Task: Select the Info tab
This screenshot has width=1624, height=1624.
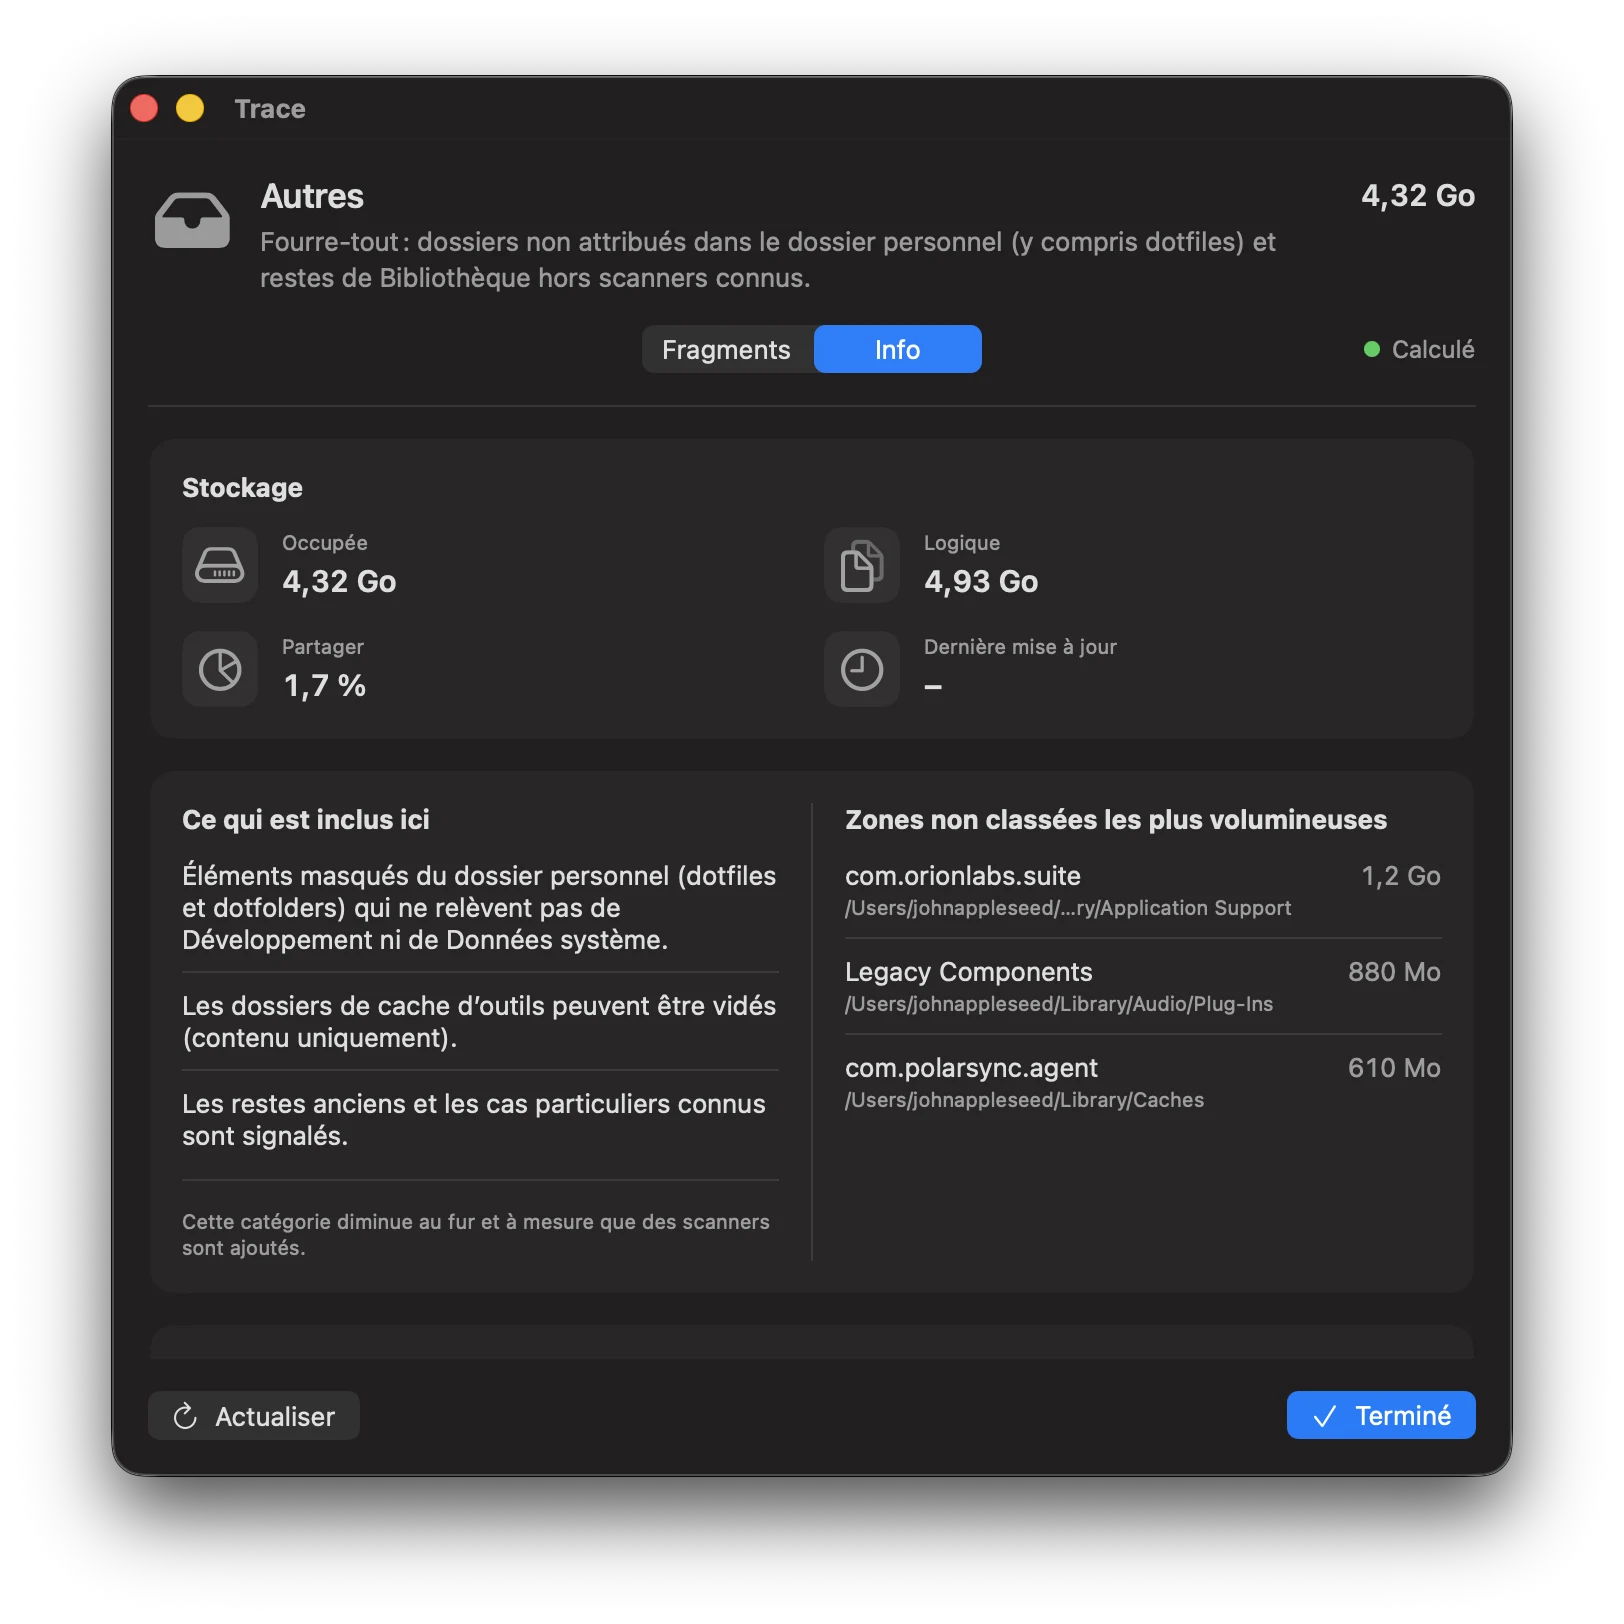Action: 897,349
